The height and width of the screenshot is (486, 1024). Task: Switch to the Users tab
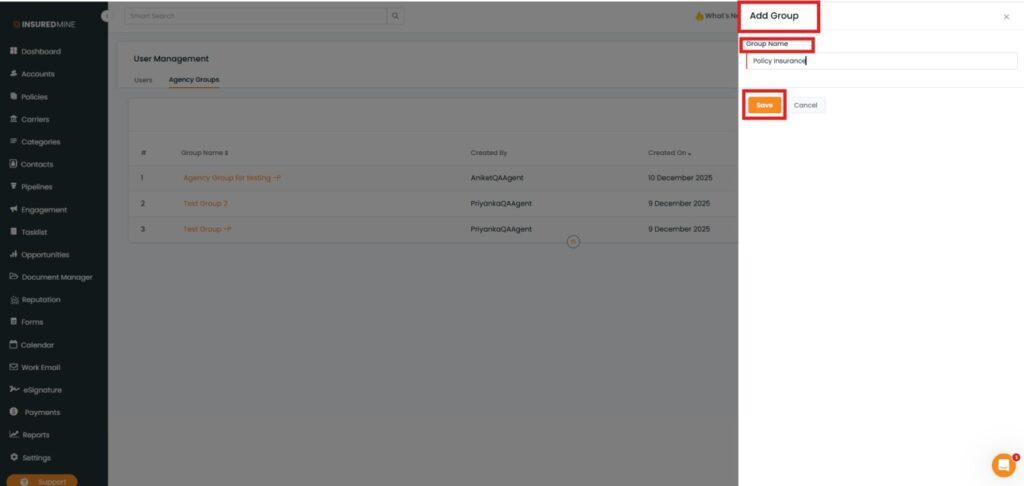143,80
